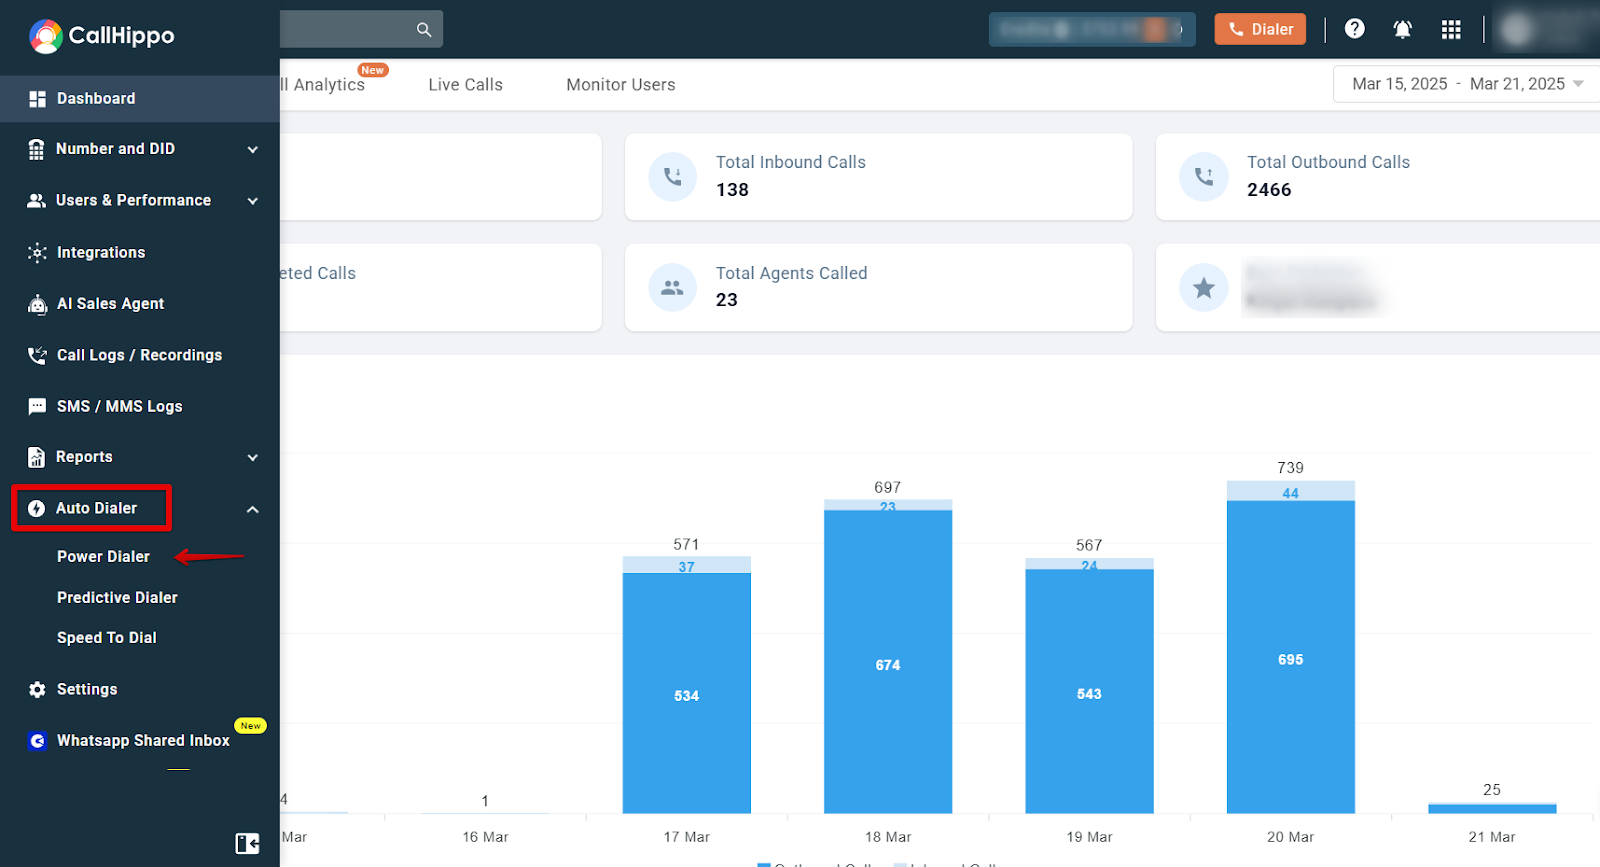Click the 20 Mar inbound segment 44
Screen dimensions: 1600x867
[x=1290, y=491]
